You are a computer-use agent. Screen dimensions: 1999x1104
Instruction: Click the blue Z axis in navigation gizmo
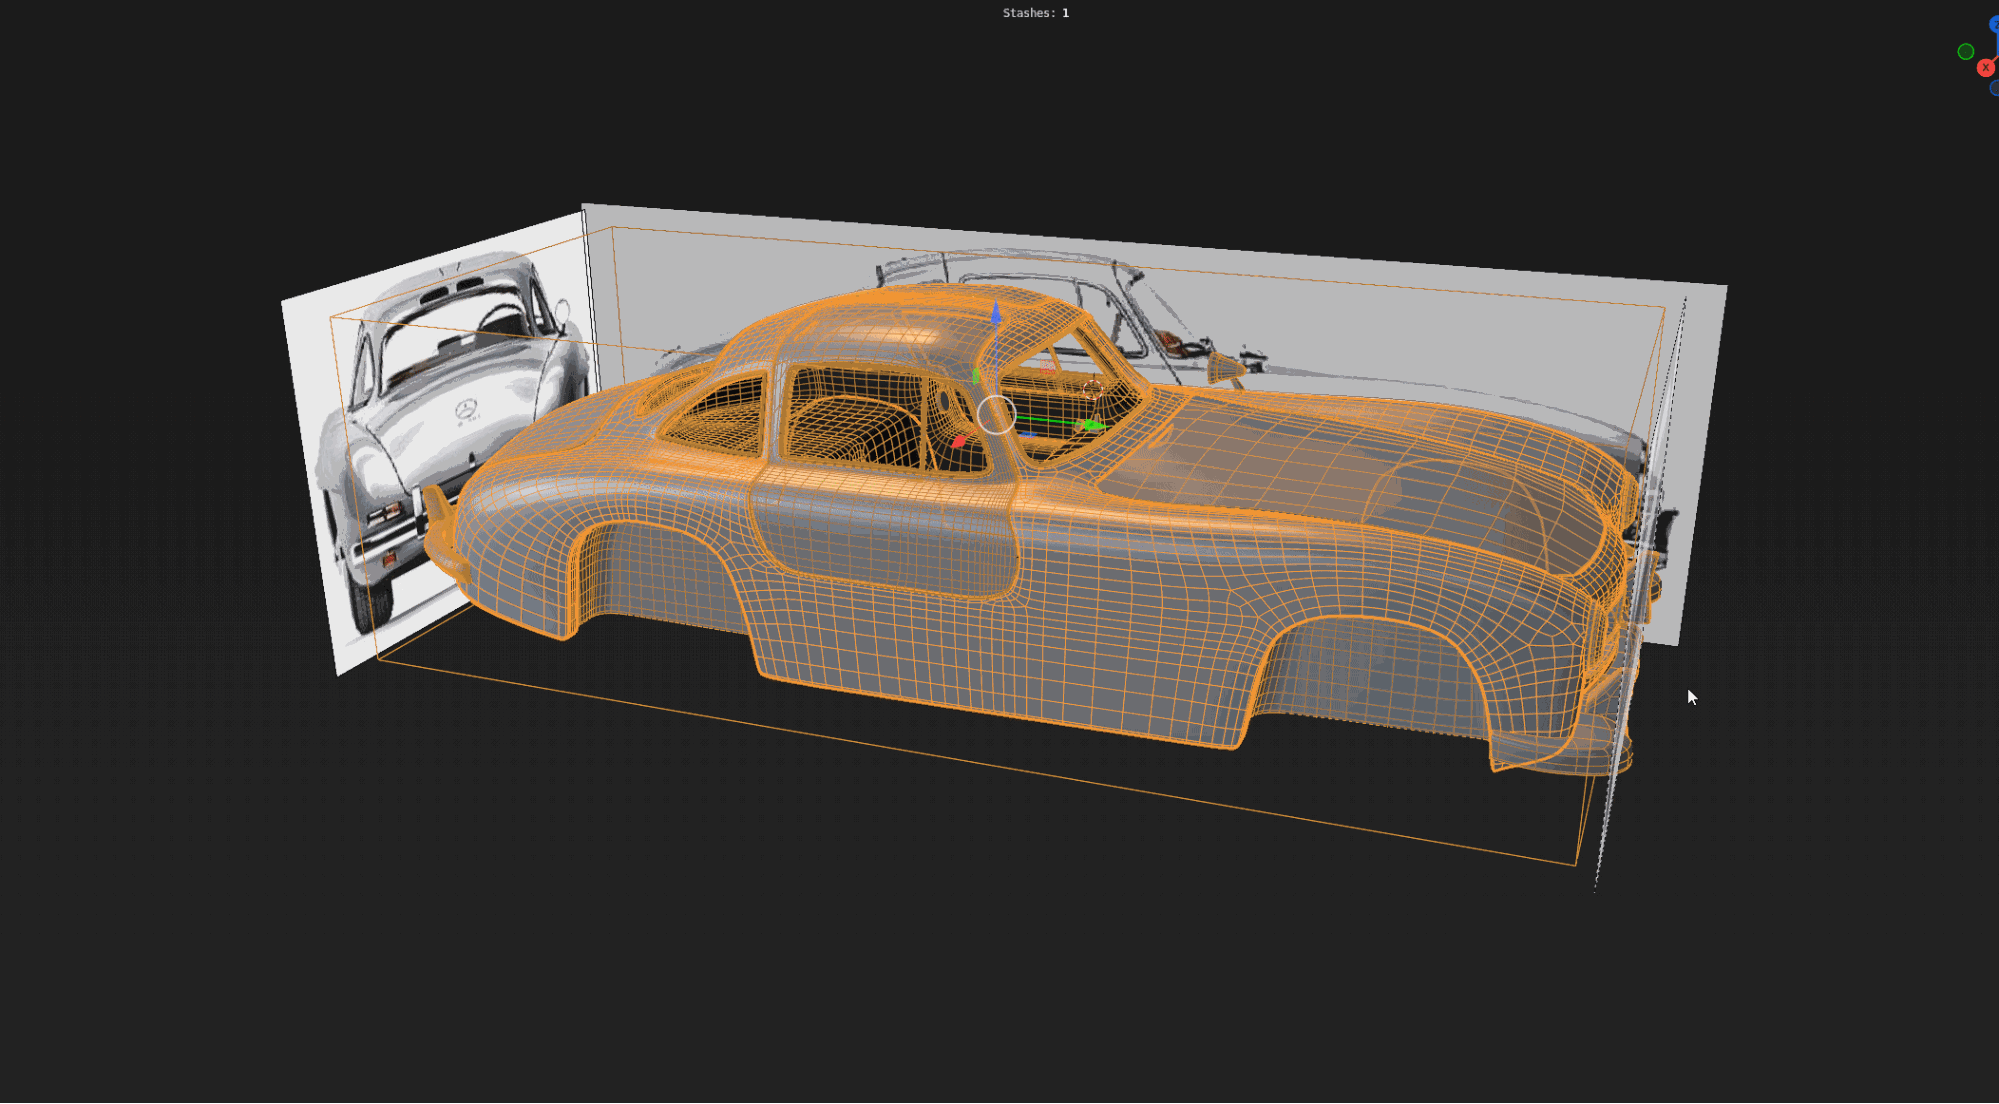[x=1995, y=24]
